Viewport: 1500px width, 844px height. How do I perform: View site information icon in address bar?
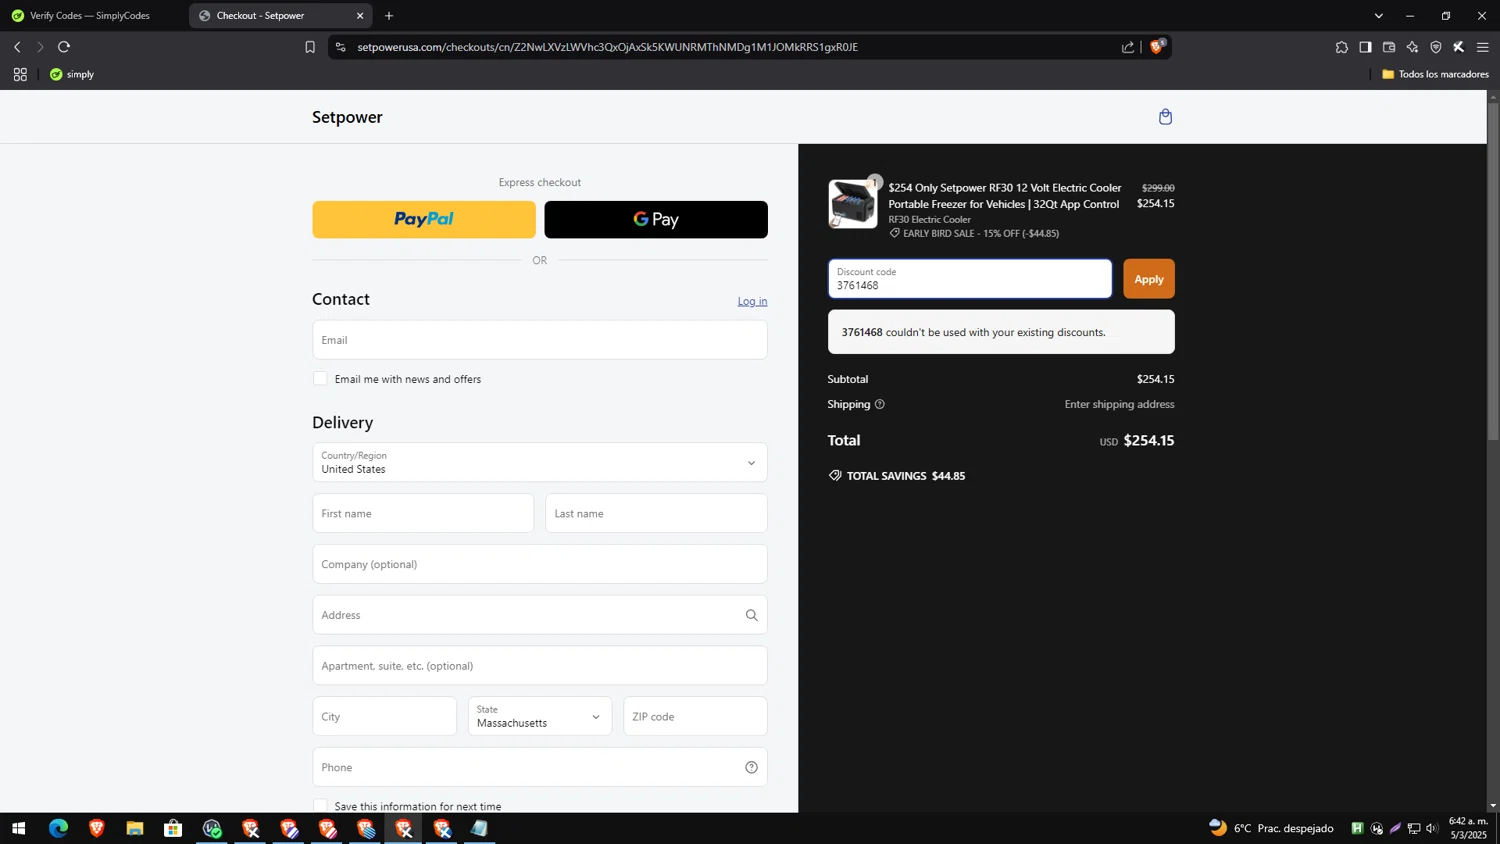341,47
